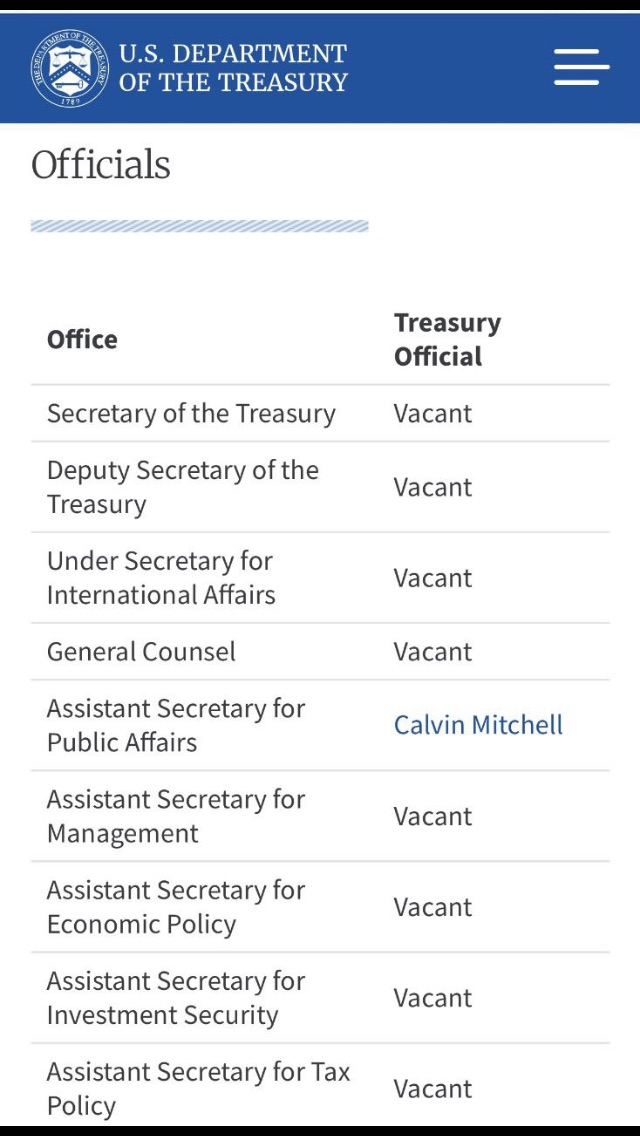The width and height of the screenshot is (640, 1136).
Task: Click Assistant Secretary for Tax Policy
Action: [x=199, y=1089]
